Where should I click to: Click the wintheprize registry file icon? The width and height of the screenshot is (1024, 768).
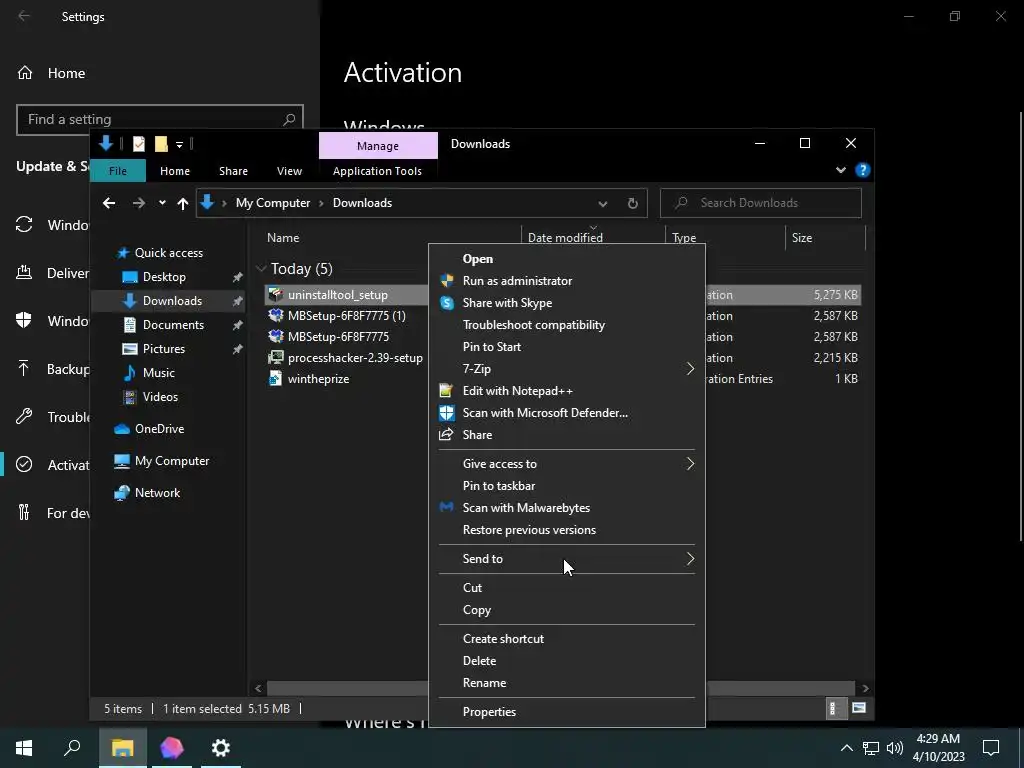276,379
